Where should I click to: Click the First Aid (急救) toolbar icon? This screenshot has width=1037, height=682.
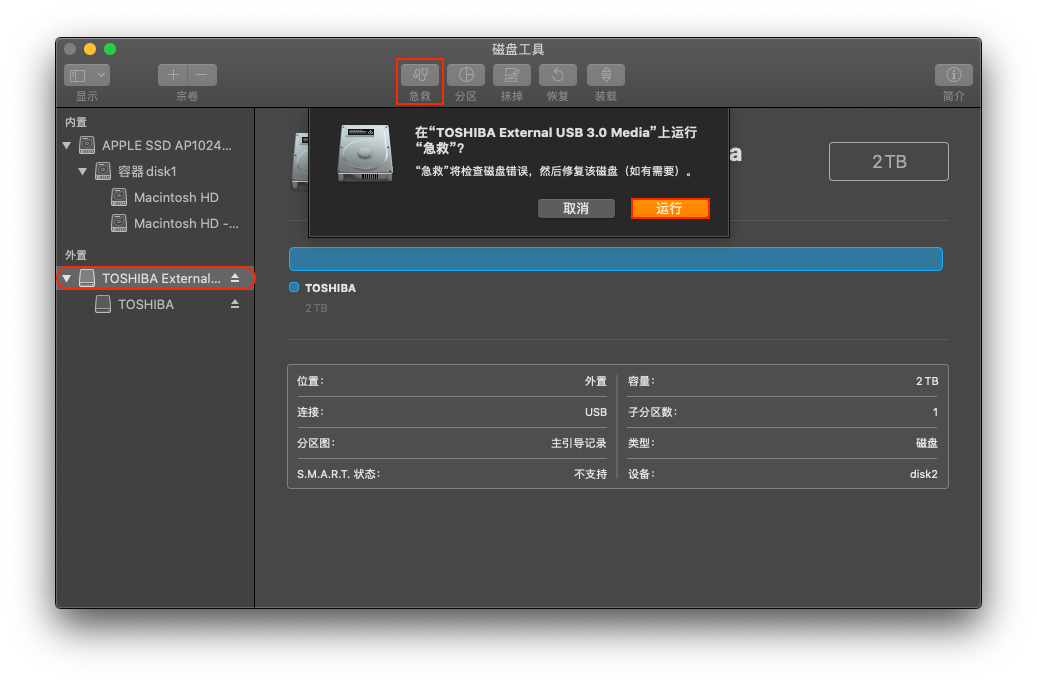(420, 75)
